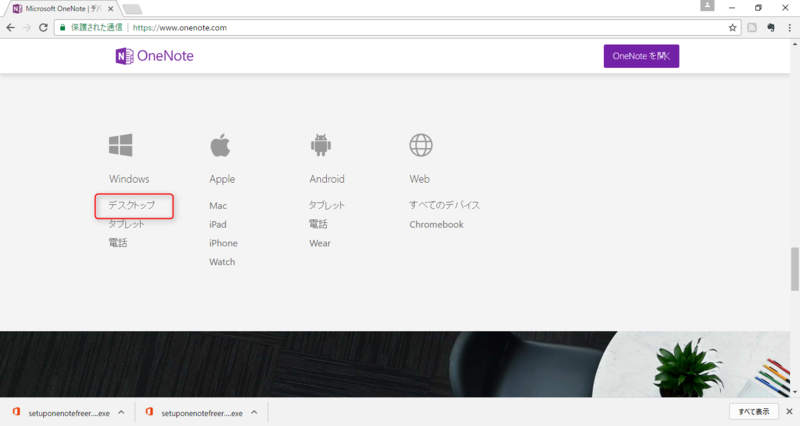Open the Apple Mac link
The image size is (800, 426).
coord(218,206)
